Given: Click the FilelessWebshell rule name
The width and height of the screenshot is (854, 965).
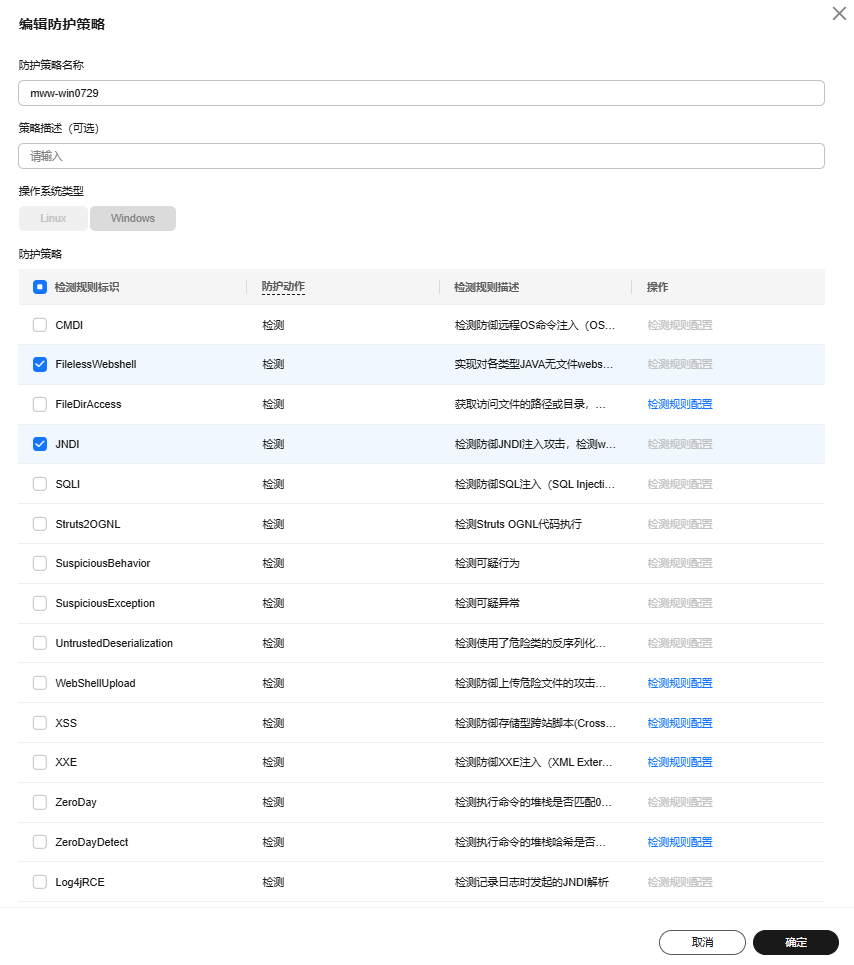Looking at the screenshot, I should (x=96, y=364).
